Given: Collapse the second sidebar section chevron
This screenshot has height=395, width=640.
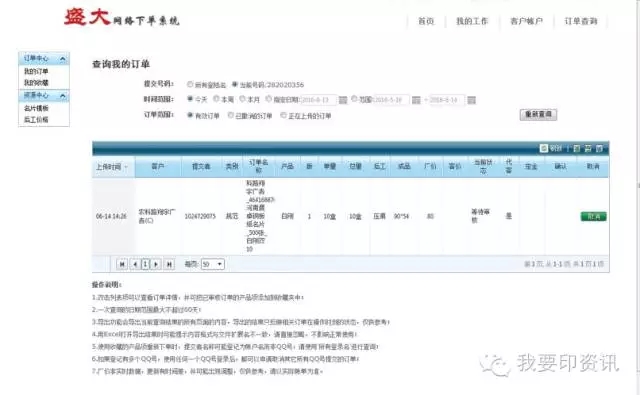Looking at the screenshot, I should [62, 96].
